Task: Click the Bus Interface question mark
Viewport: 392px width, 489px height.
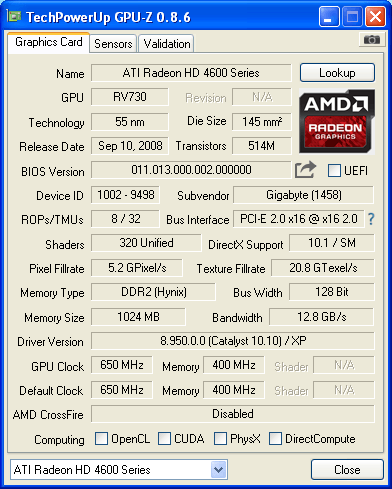Action: coord(371,219)
